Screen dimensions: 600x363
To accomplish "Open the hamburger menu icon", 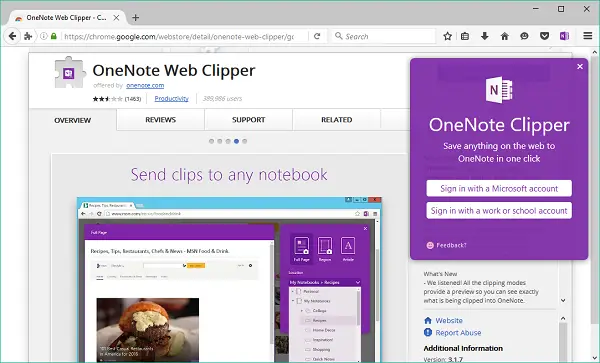I will click(588, 36).
